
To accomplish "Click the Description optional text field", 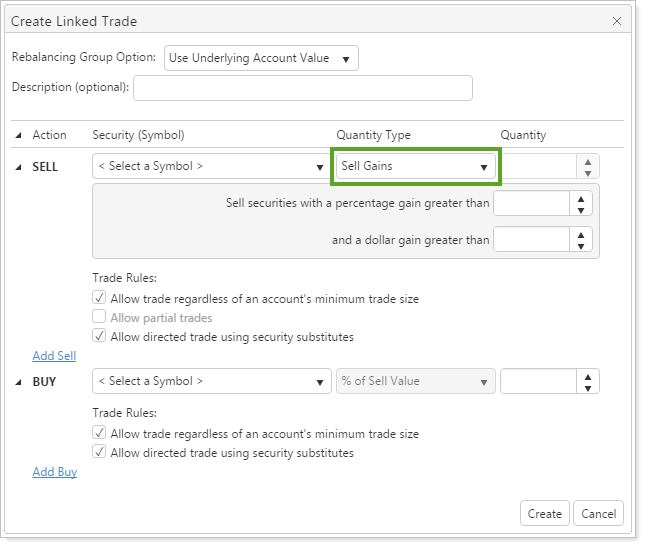I will click(x=302, y=88).
